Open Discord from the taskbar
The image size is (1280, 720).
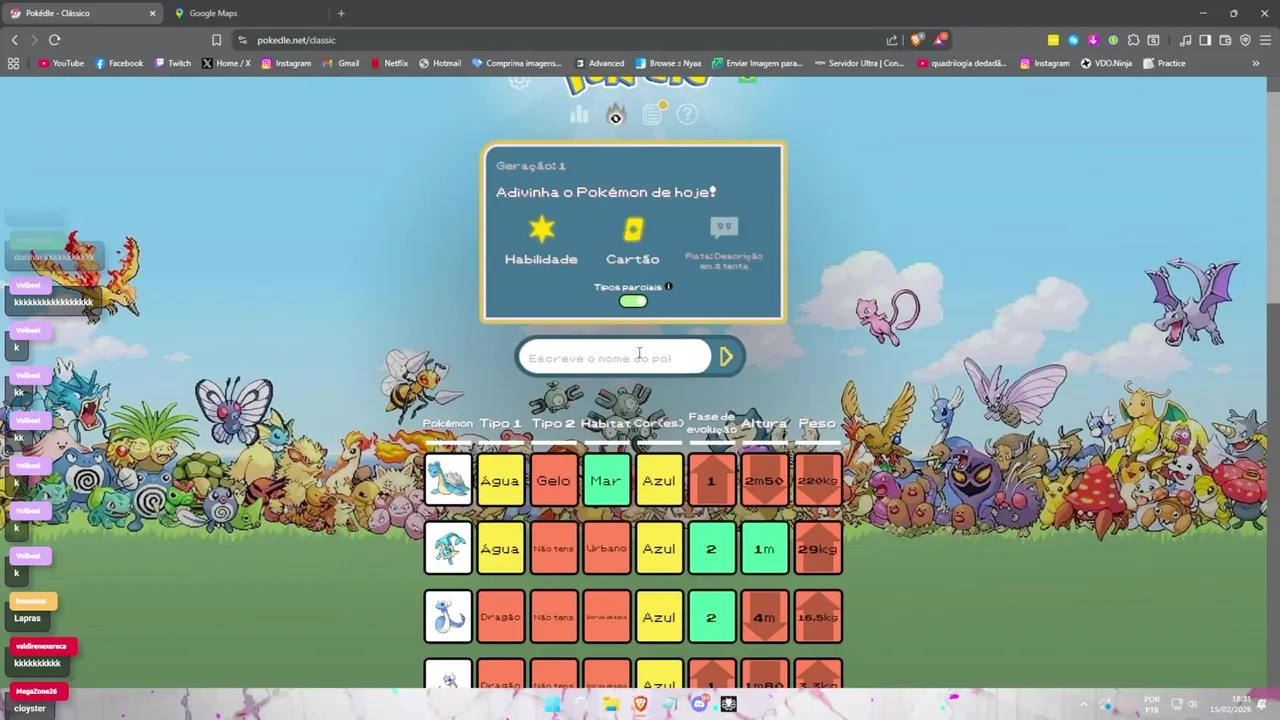(x=699, y=704)
